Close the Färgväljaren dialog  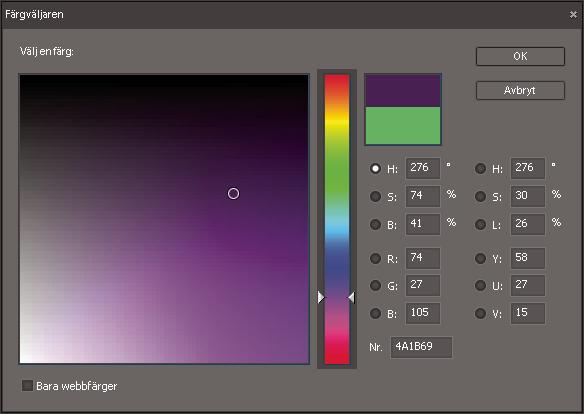click(573, 15)
